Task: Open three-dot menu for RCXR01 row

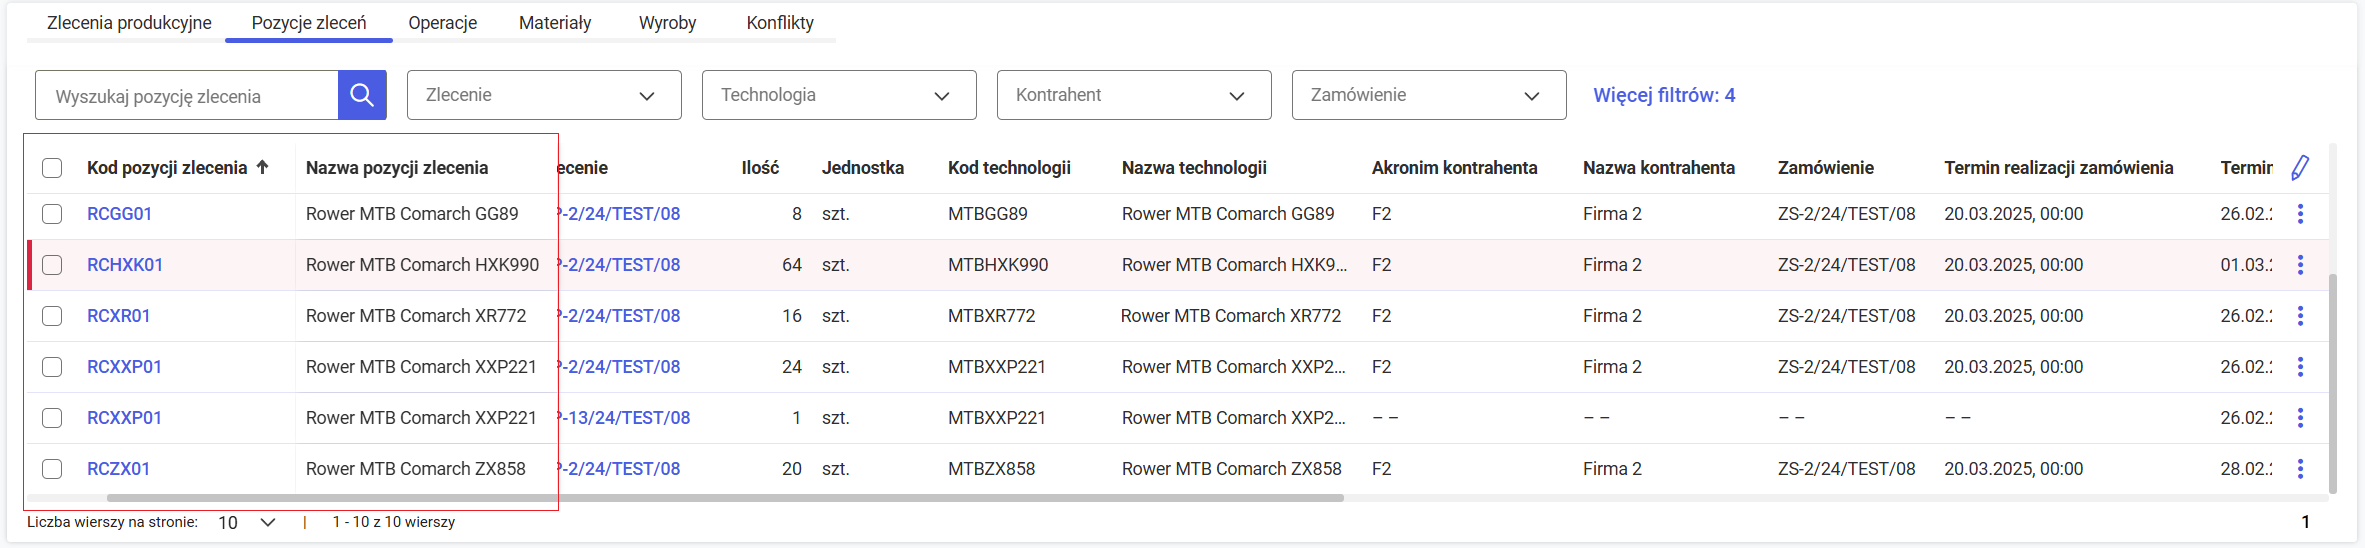Action: pyautogui.click(x=2300, y=316)
